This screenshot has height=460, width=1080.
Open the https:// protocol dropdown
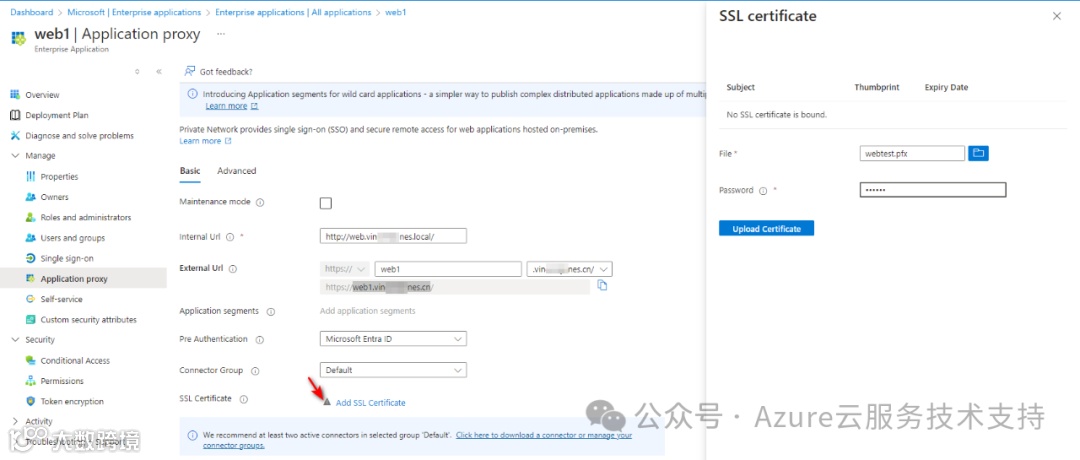(x=346, y=269)
